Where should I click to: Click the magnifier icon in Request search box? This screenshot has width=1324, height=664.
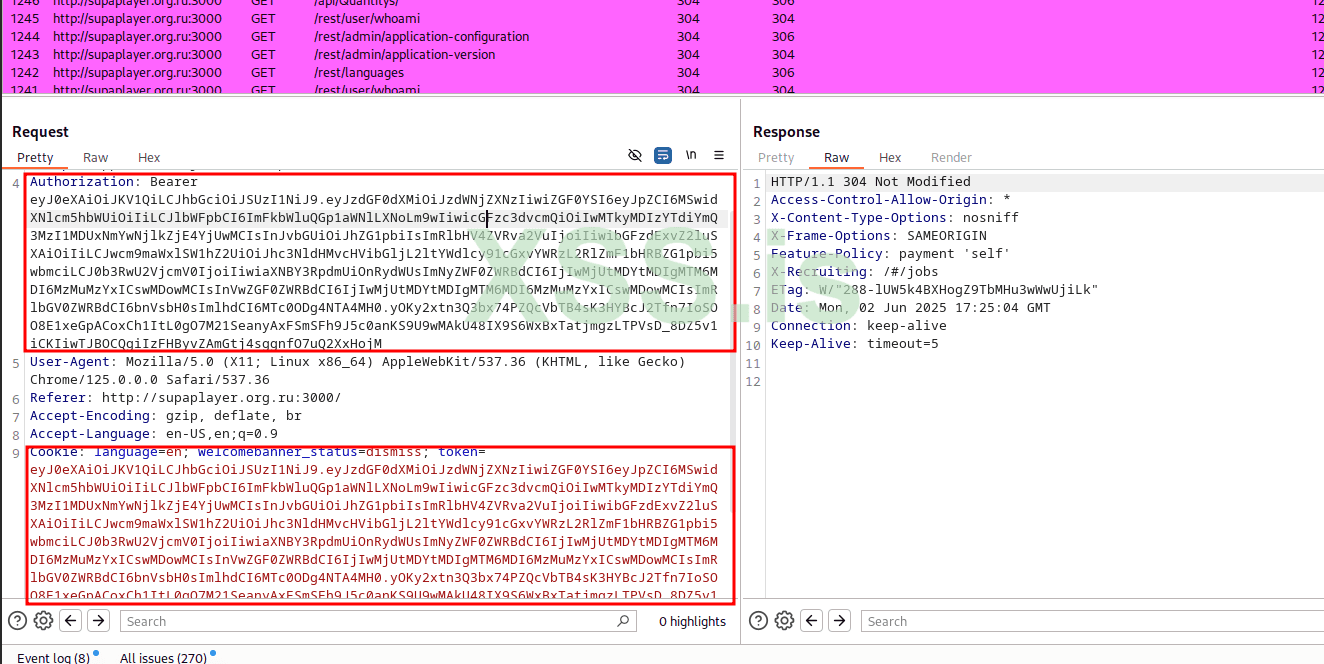(623, 621)
